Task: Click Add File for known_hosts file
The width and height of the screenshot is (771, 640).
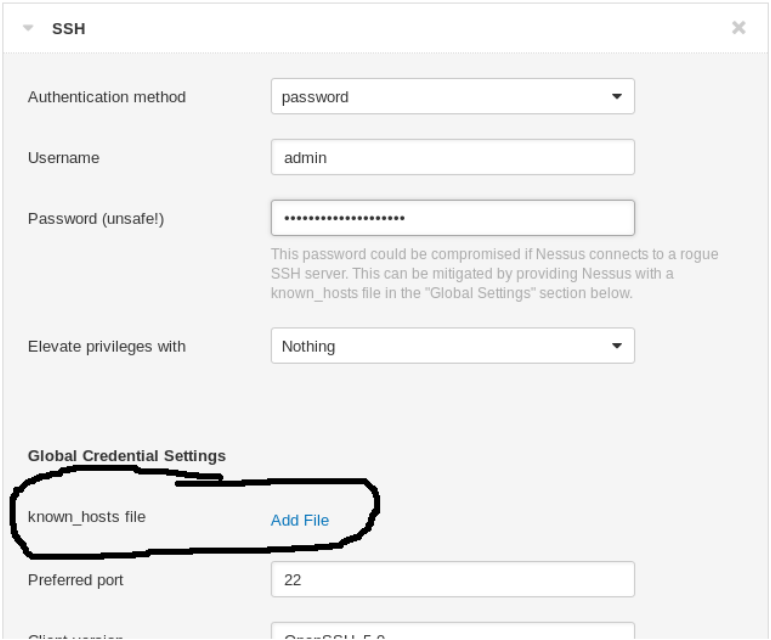Action: pos(299,520)
